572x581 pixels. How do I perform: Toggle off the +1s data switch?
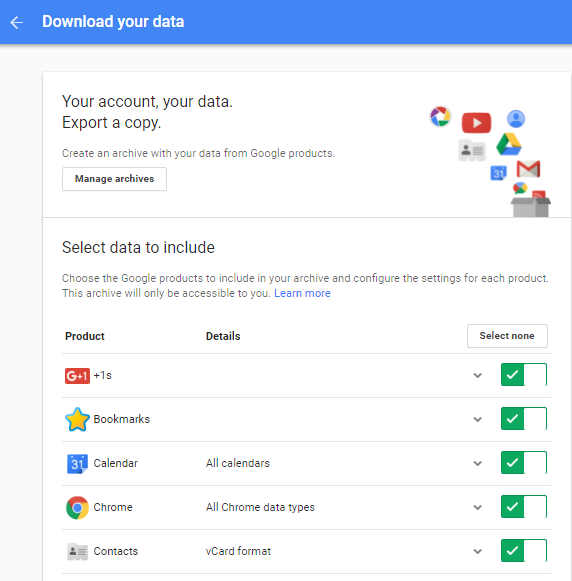[523, 375]
